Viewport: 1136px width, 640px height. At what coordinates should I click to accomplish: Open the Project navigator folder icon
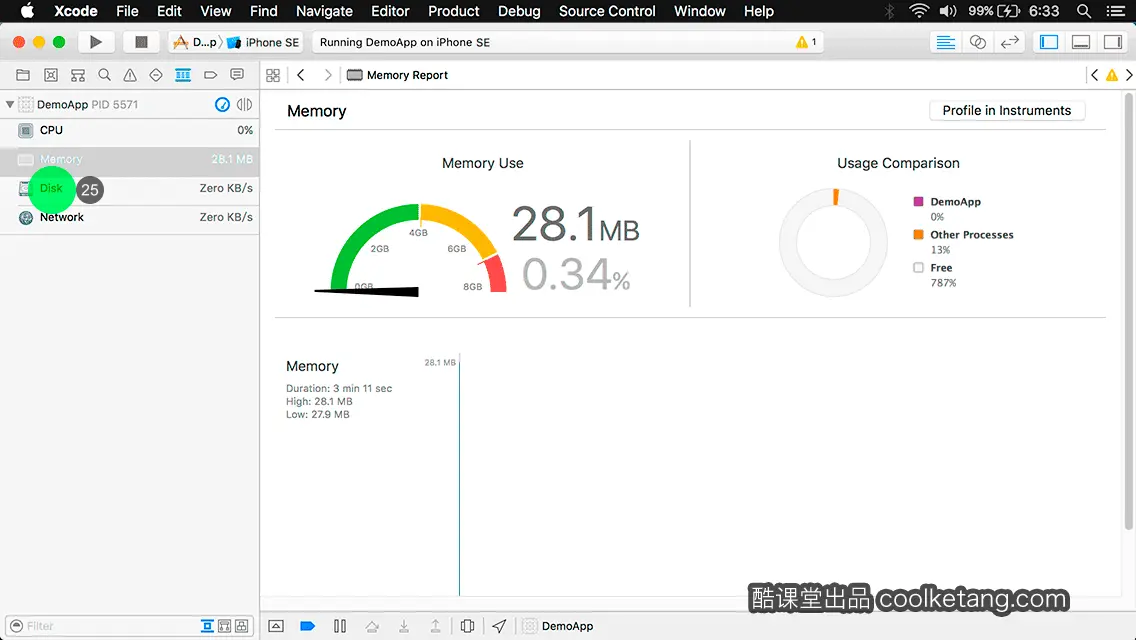[x=23, y=75]
